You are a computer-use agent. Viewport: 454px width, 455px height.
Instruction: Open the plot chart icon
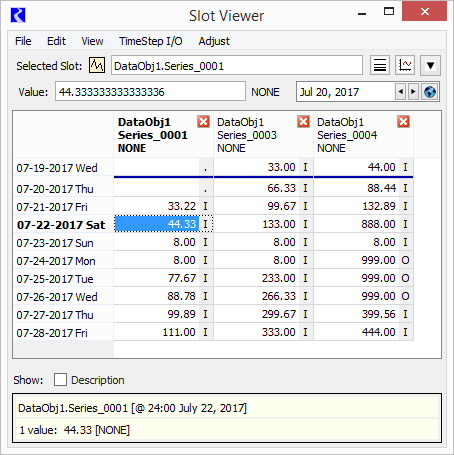405,65
